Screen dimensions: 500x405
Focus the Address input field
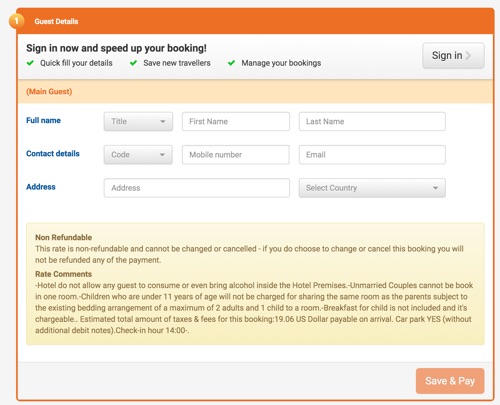tap(197, 188)
